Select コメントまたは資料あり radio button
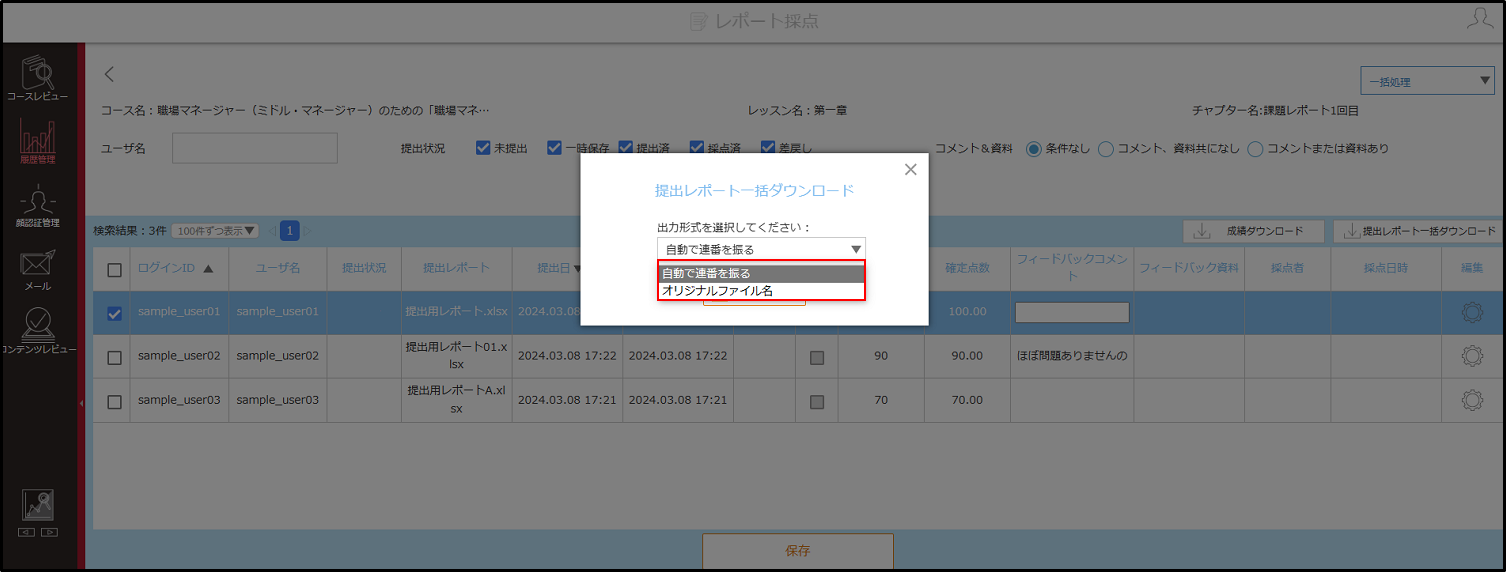This screenshot has height=572, width=1506. [x=1255, y=149]
